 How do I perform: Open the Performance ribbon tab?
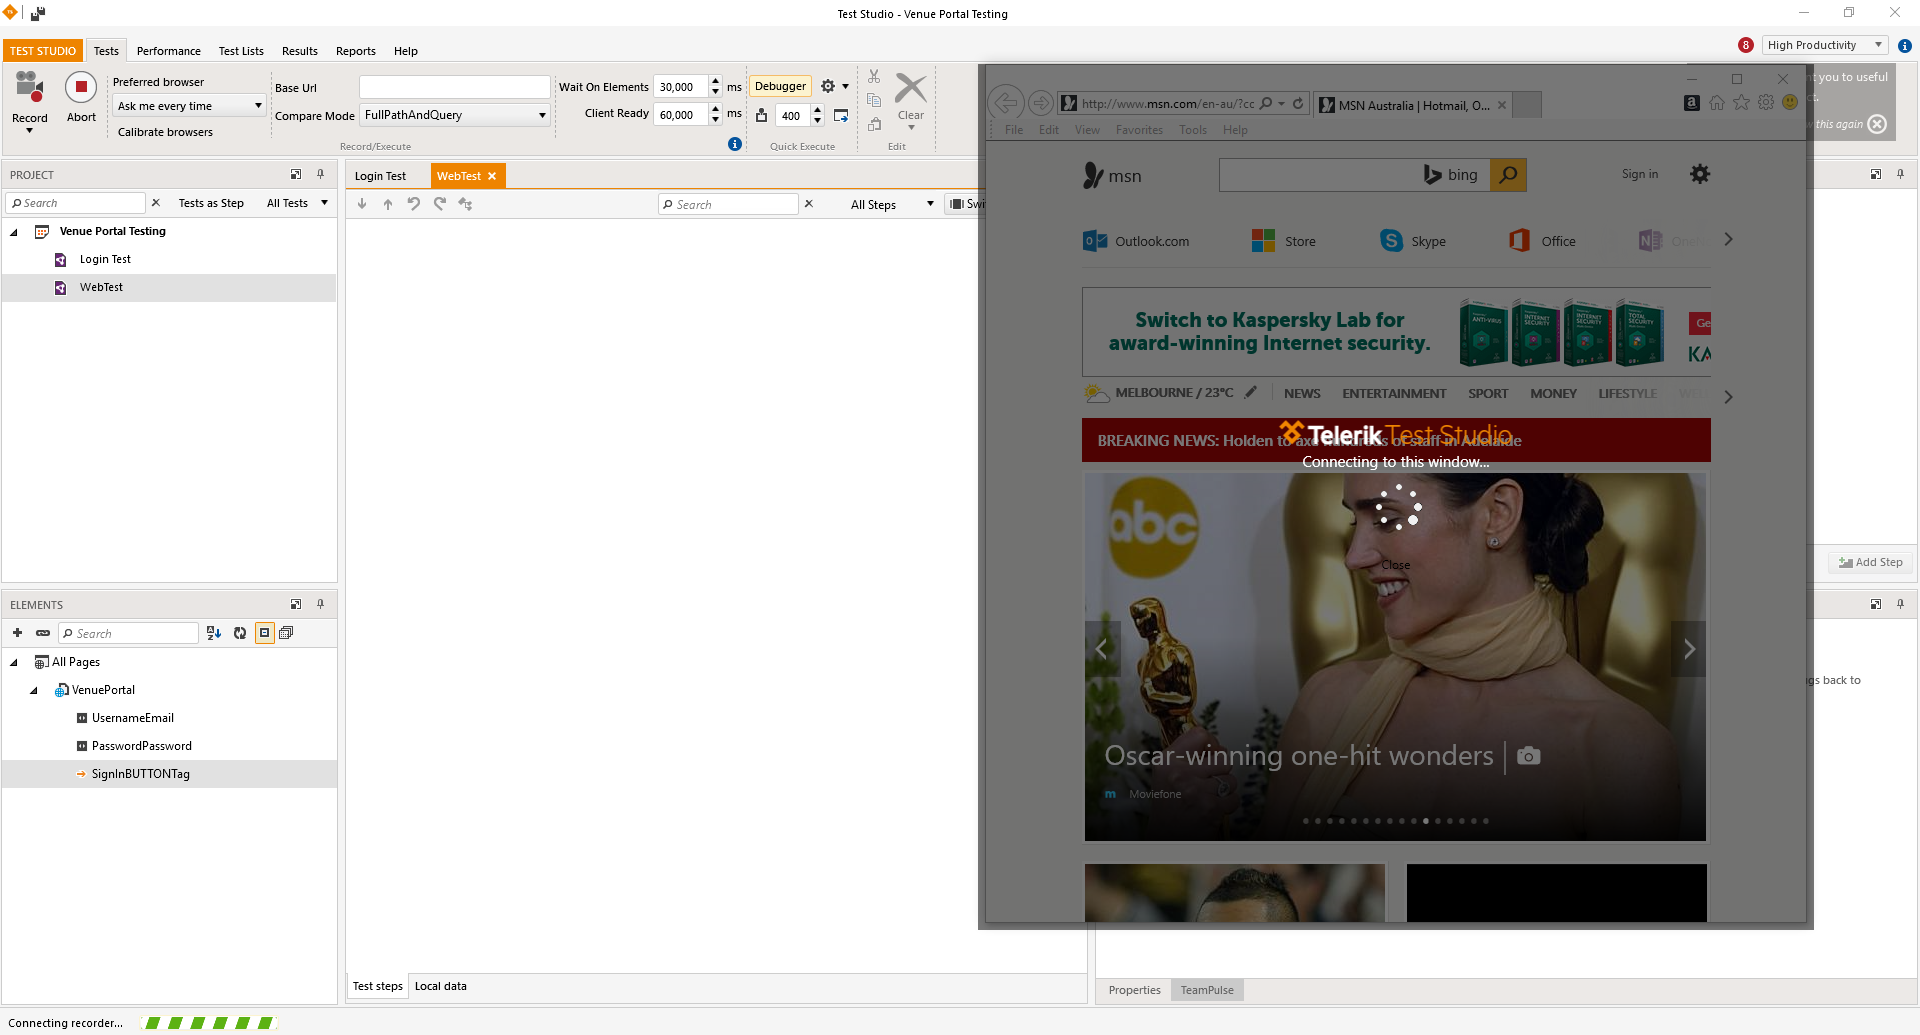tap(168, 51)
